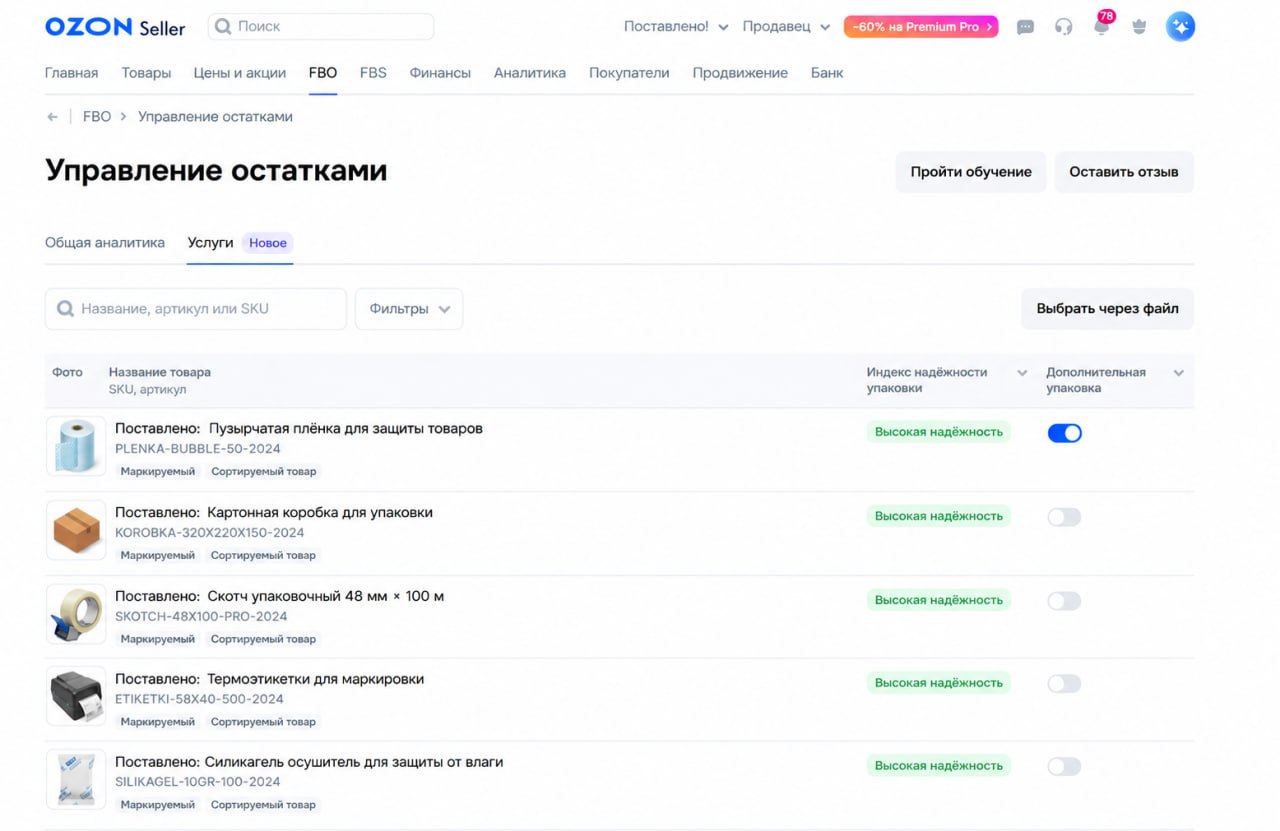Click the Пройти обучение button
The height and width of the screenshot is (831, 1280).
click(971, 172)
